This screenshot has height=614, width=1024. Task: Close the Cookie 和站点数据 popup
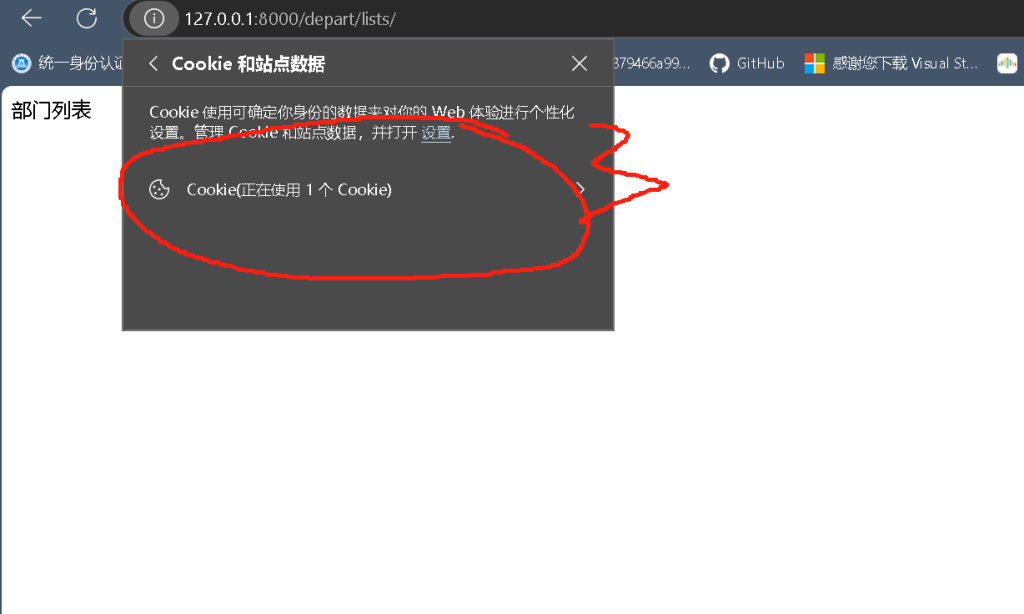pyautogui.click(x=579, y=63)
